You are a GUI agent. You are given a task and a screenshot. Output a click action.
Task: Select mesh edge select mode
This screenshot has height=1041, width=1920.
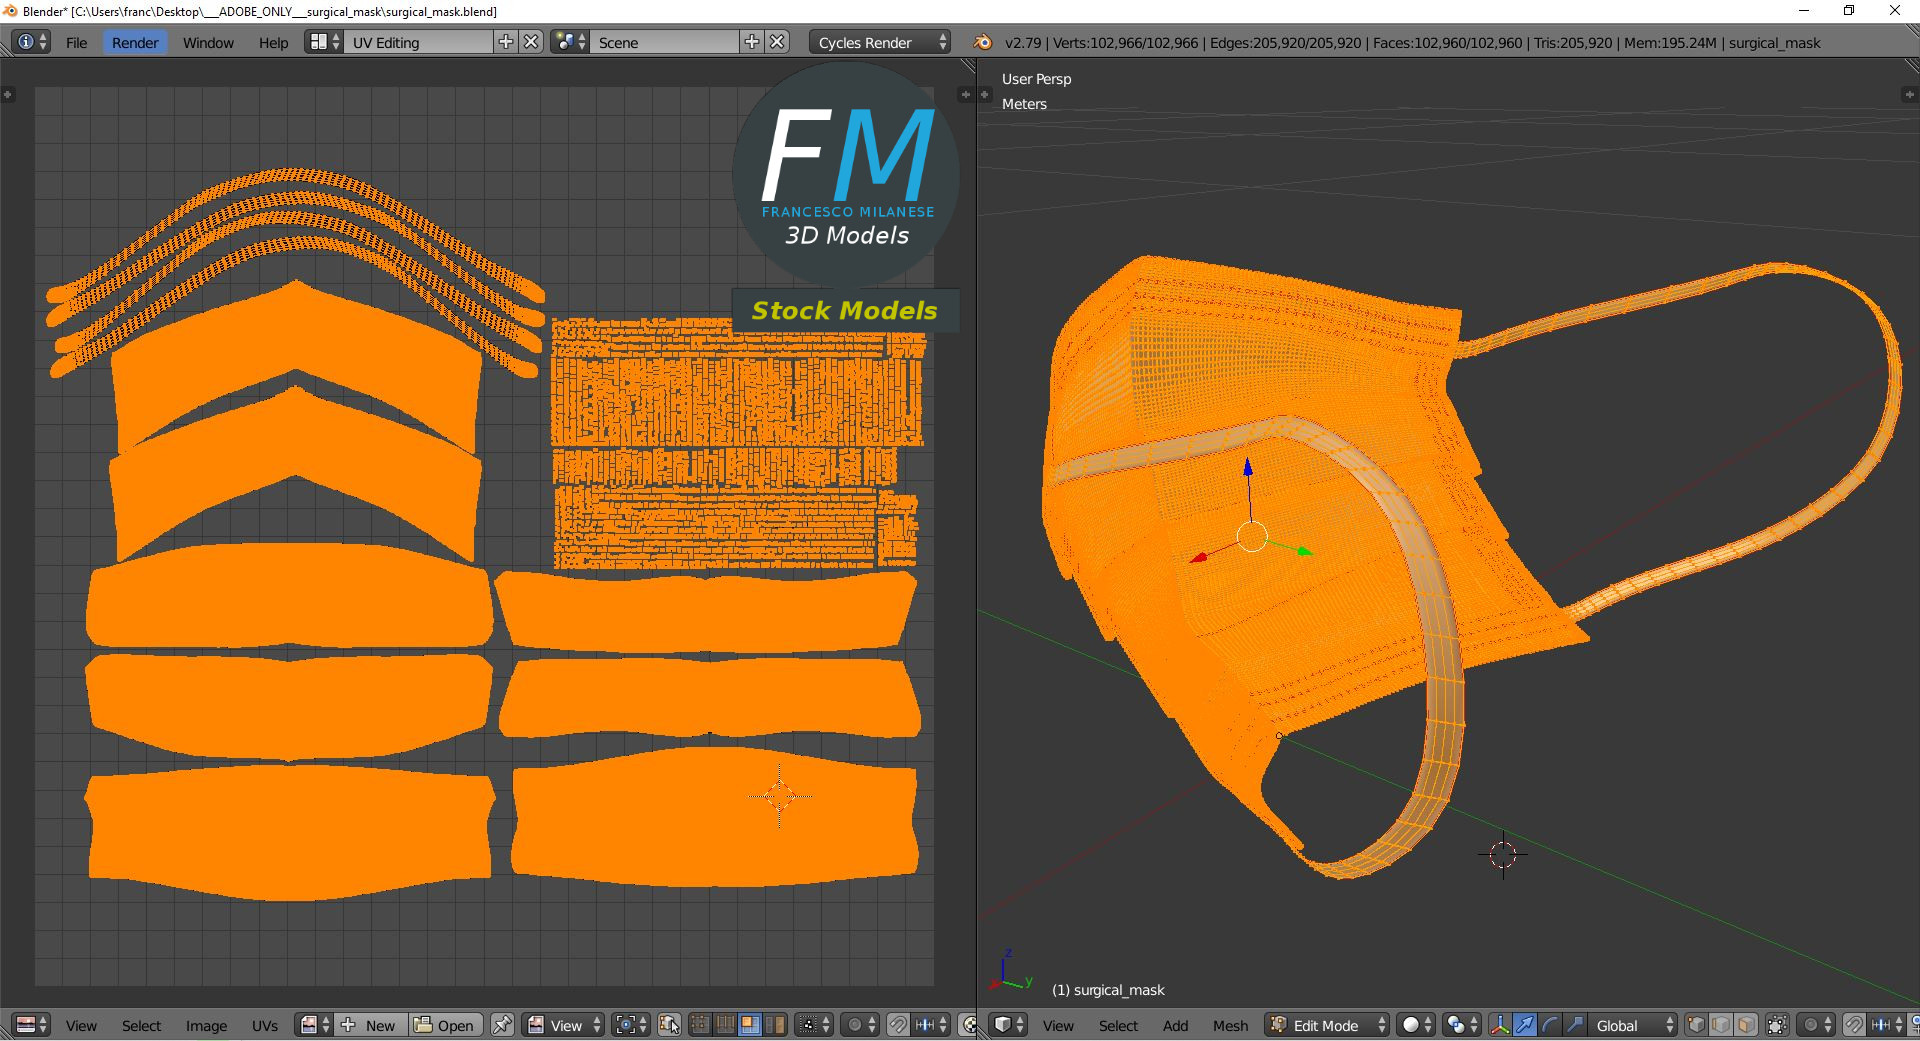(1721, 1025)
